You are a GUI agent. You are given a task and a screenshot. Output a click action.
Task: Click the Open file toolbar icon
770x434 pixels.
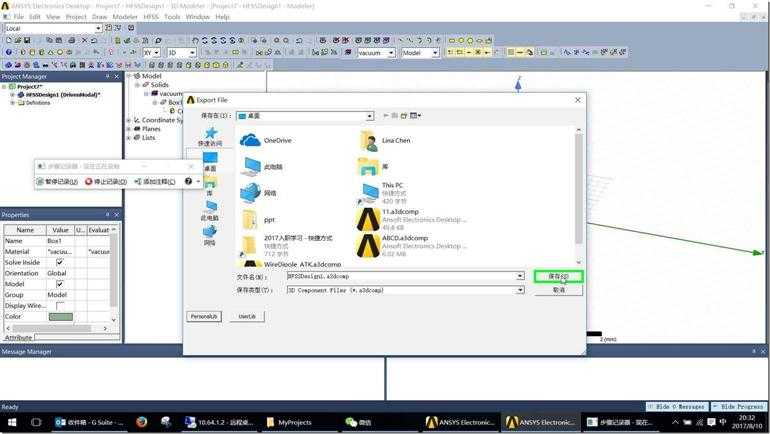click(18, 40)
